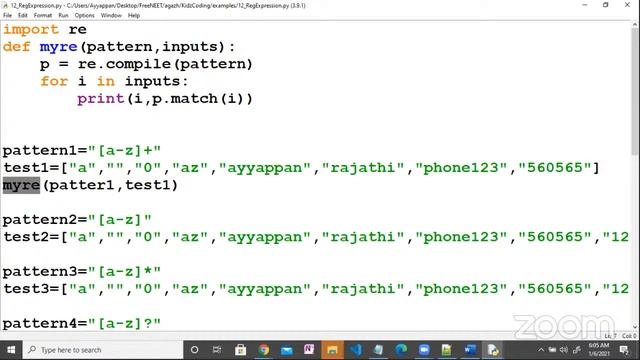Screen dimensions: 640x360
Task: Click 'pattern1' assignment line
Action: 82,151
